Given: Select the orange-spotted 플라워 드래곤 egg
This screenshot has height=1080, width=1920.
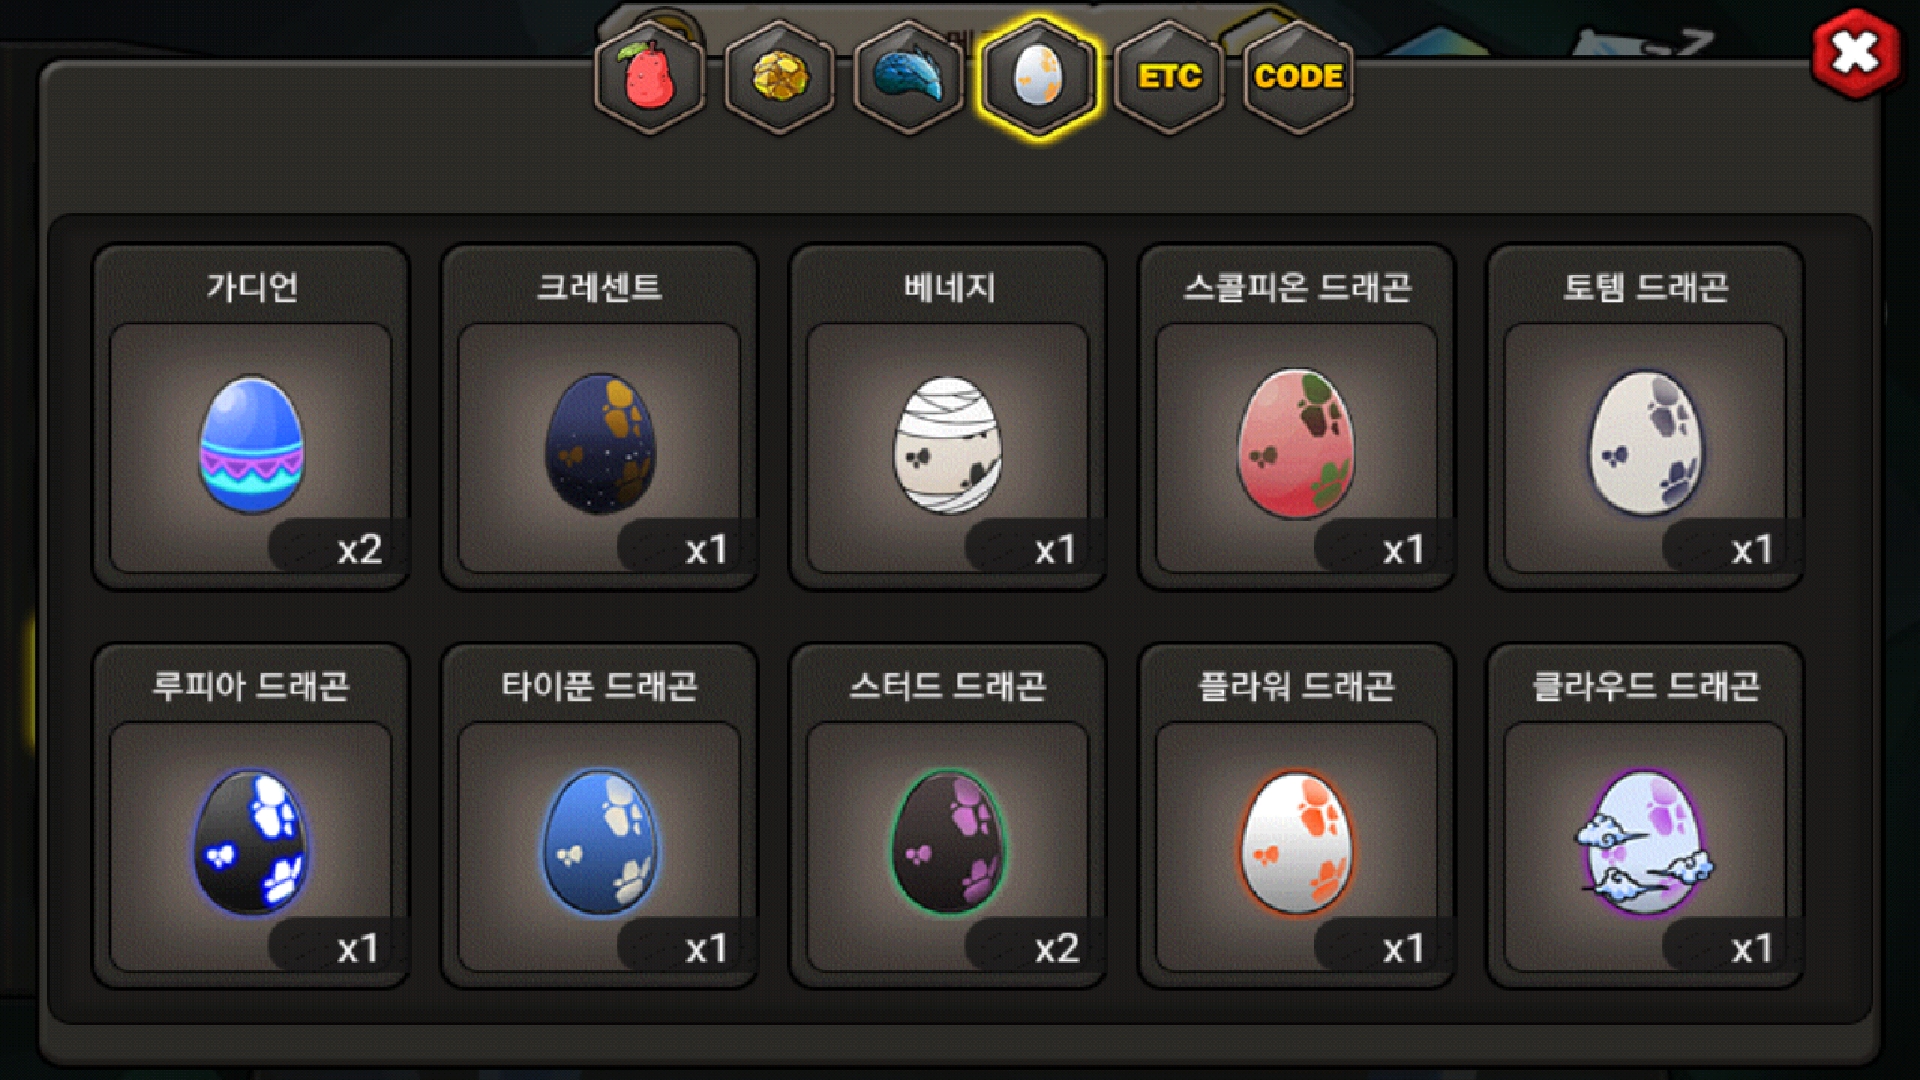Looking at the screenshot, I should (1296, 842).
